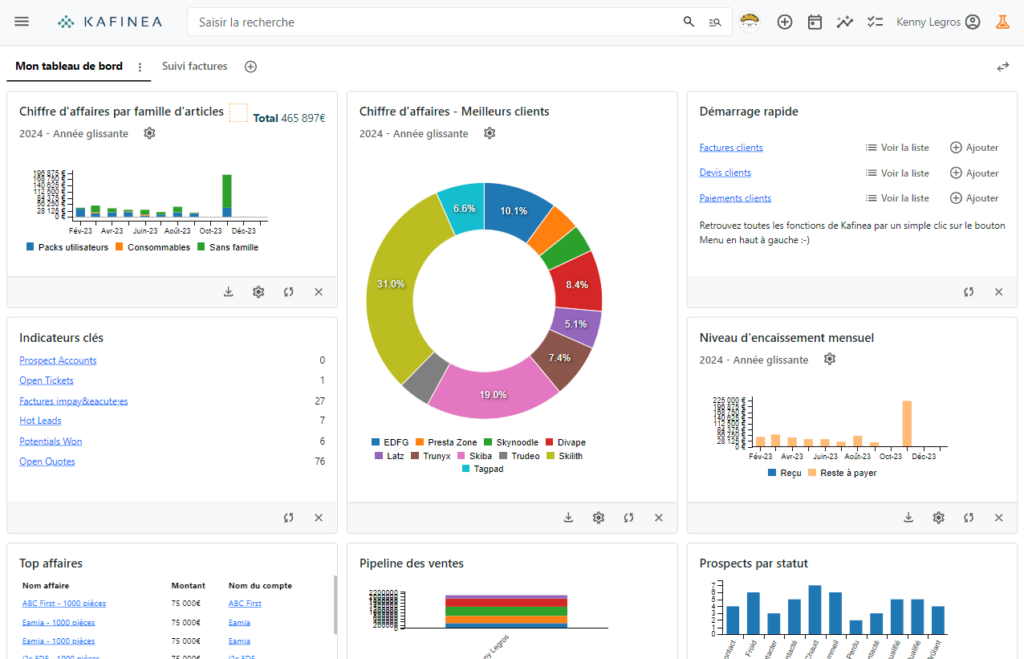The height and width of the screenshot is (659, 1024).
Task: Click the orange lab flask icon
Action: [1002, 22]
